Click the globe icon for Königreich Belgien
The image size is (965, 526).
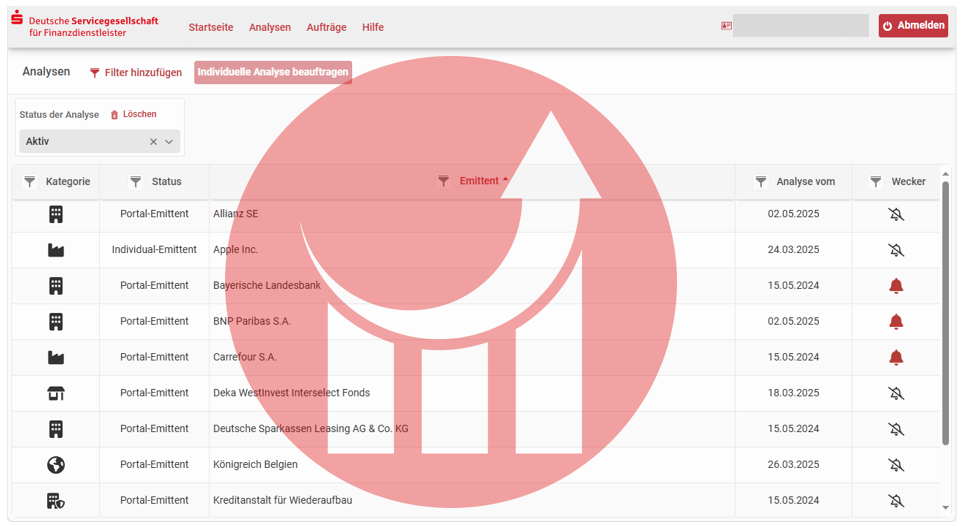pyautogui.click(x=56, y=464)
